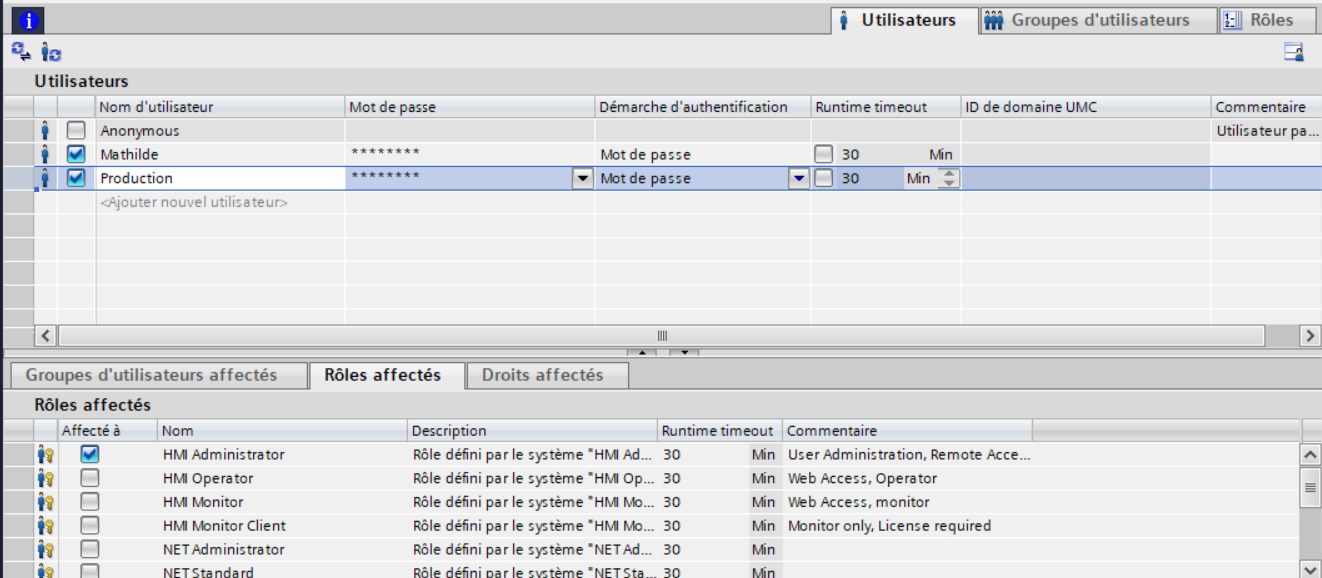The width and height of the screenshot is (1322, 578).
Task: Click the first users toolbar icon with arrows
Action: [x=20, y=52]
